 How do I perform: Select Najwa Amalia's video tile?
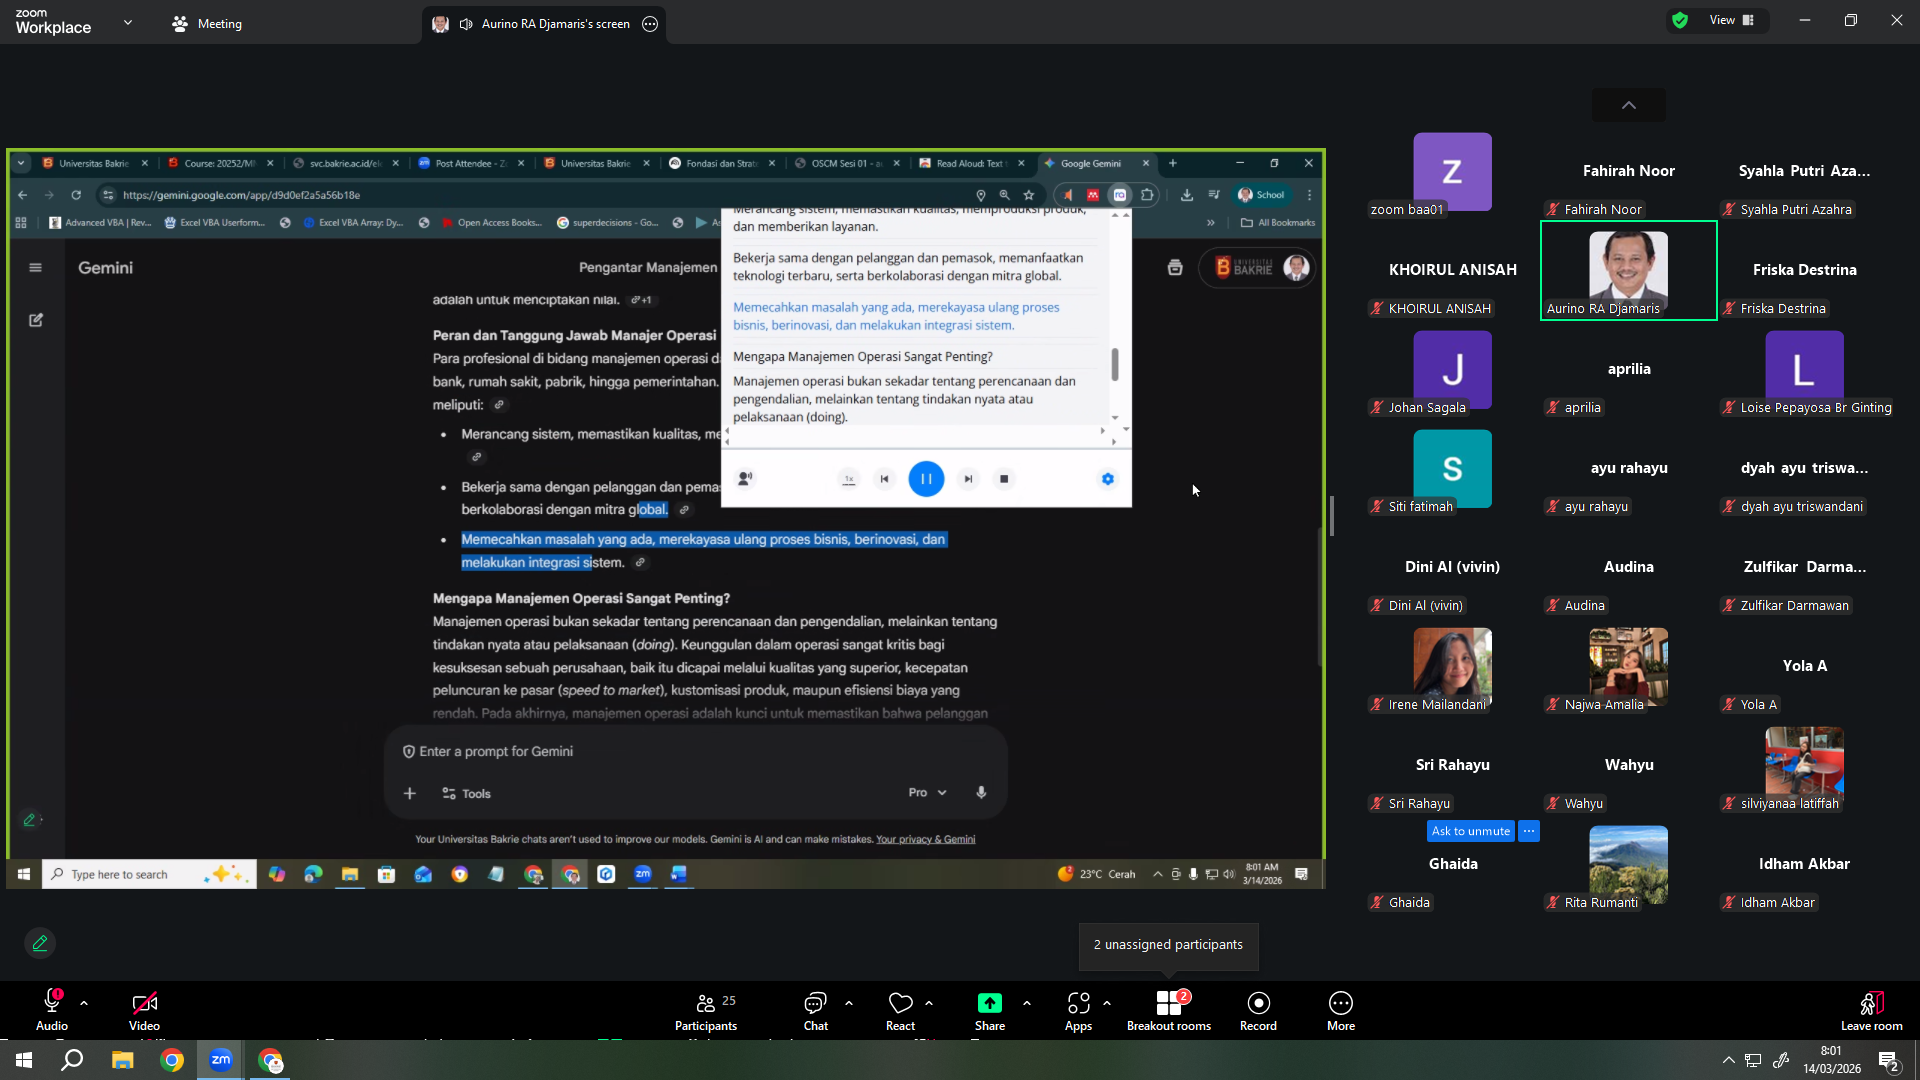coord(1629,667)
